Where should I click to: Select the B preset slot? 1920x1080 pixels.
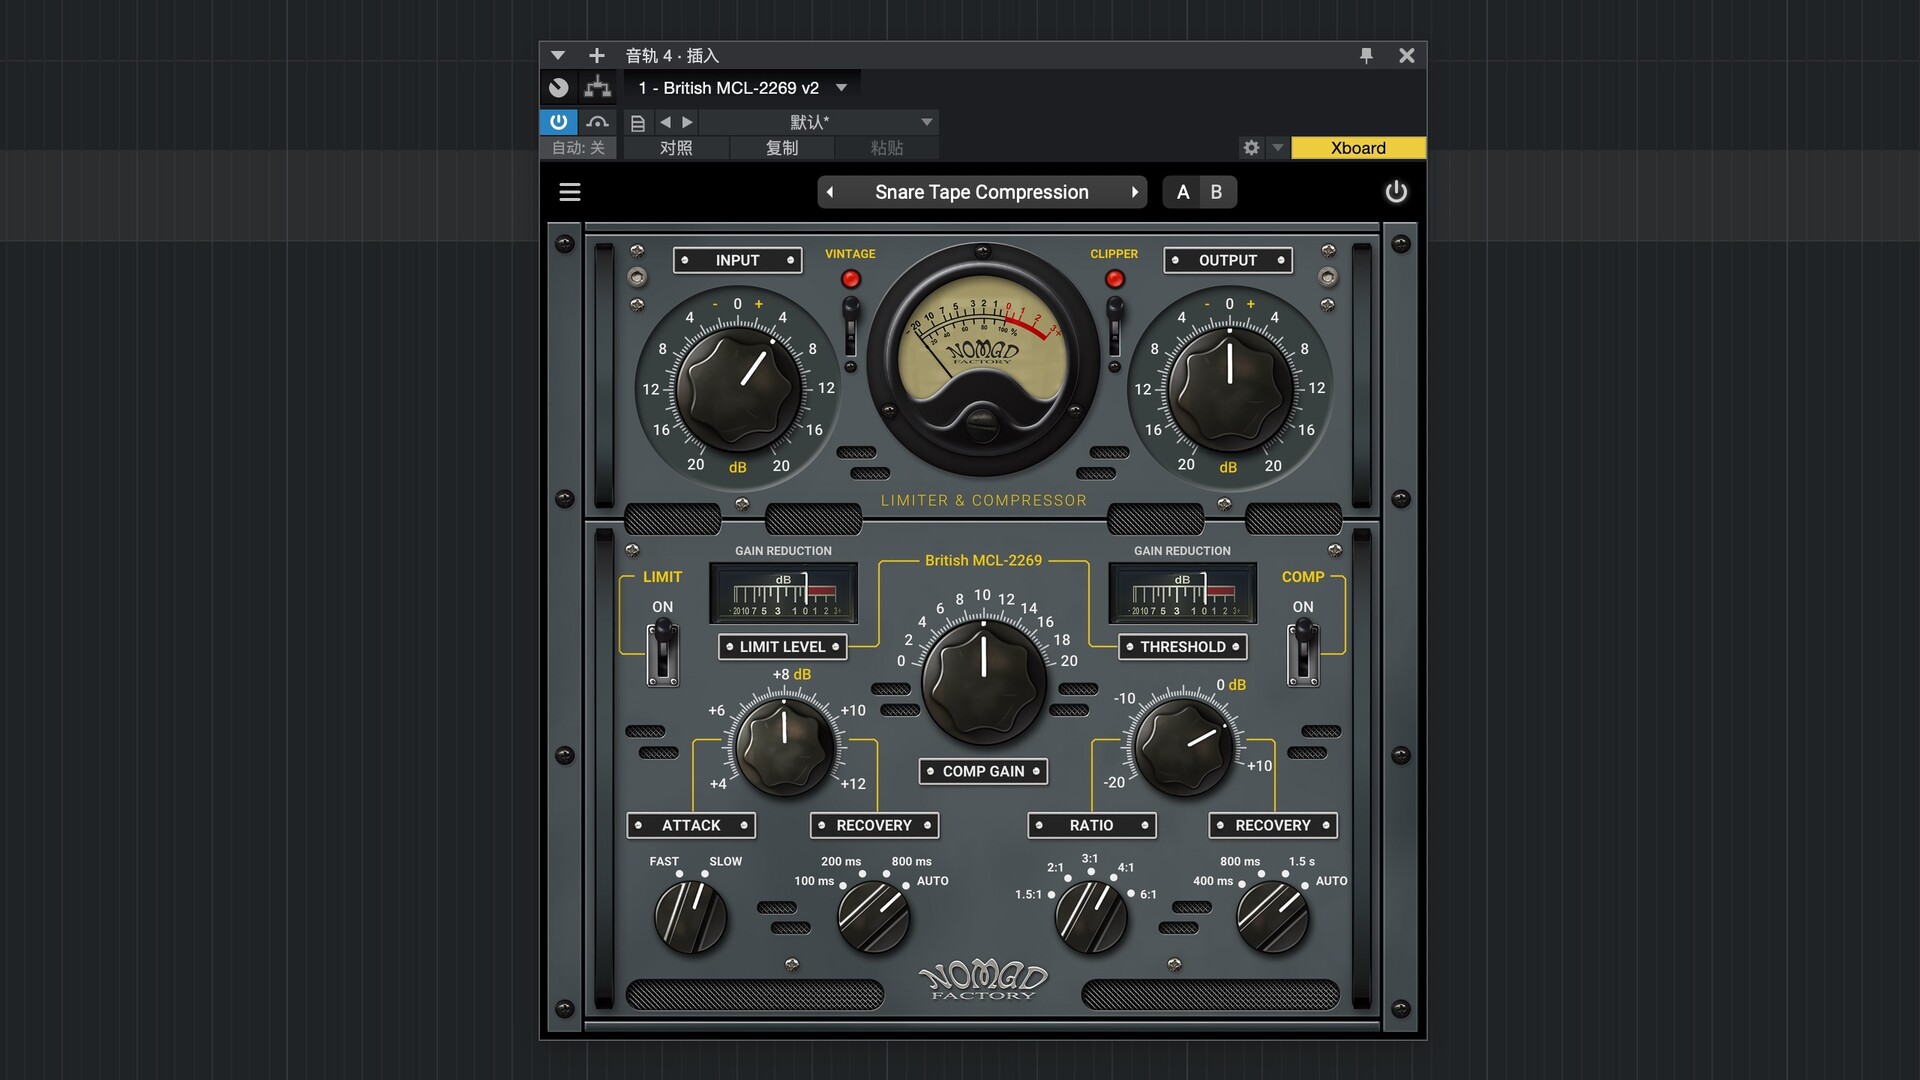pos(1216,192)
